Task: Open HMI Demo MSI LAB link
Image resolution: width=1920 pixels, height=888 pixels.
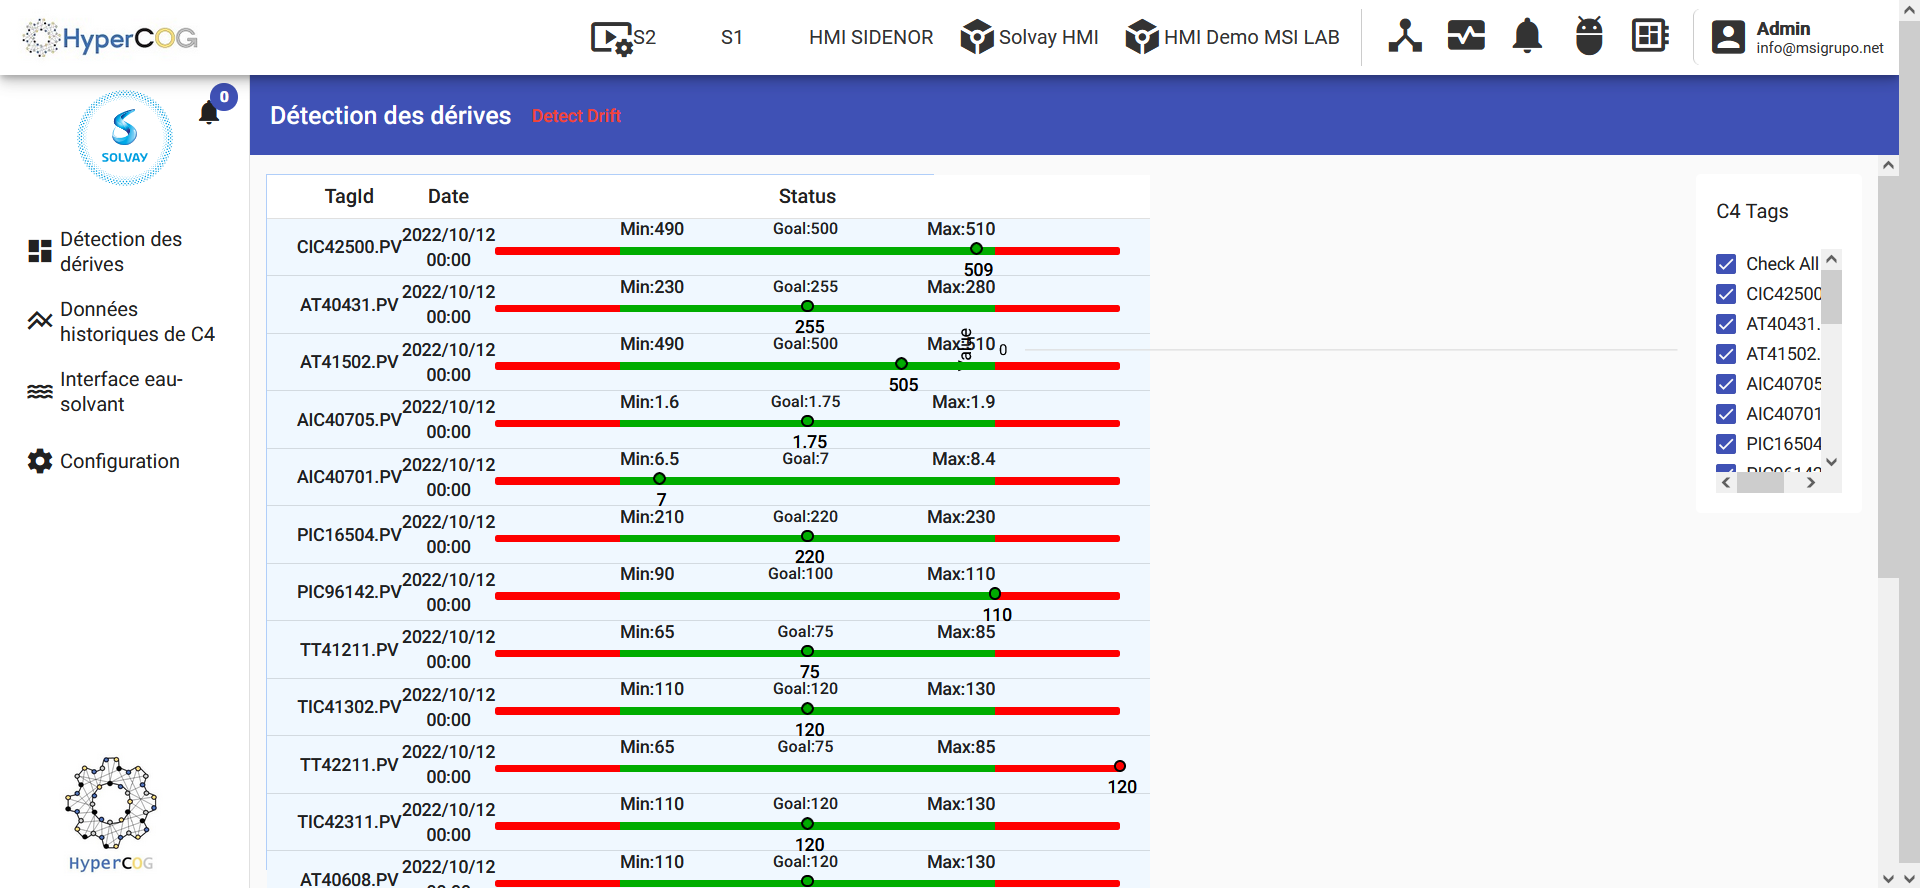Action: [1232, 37]
